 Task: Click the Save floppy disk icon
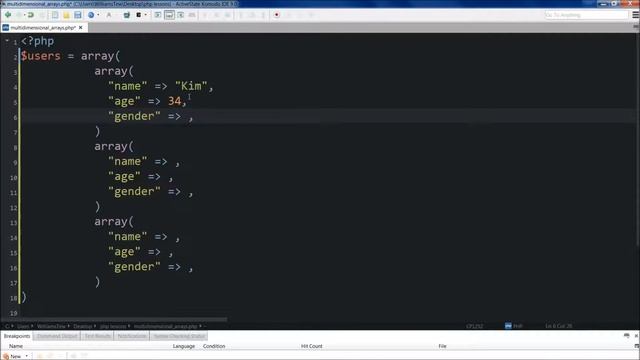78,15
